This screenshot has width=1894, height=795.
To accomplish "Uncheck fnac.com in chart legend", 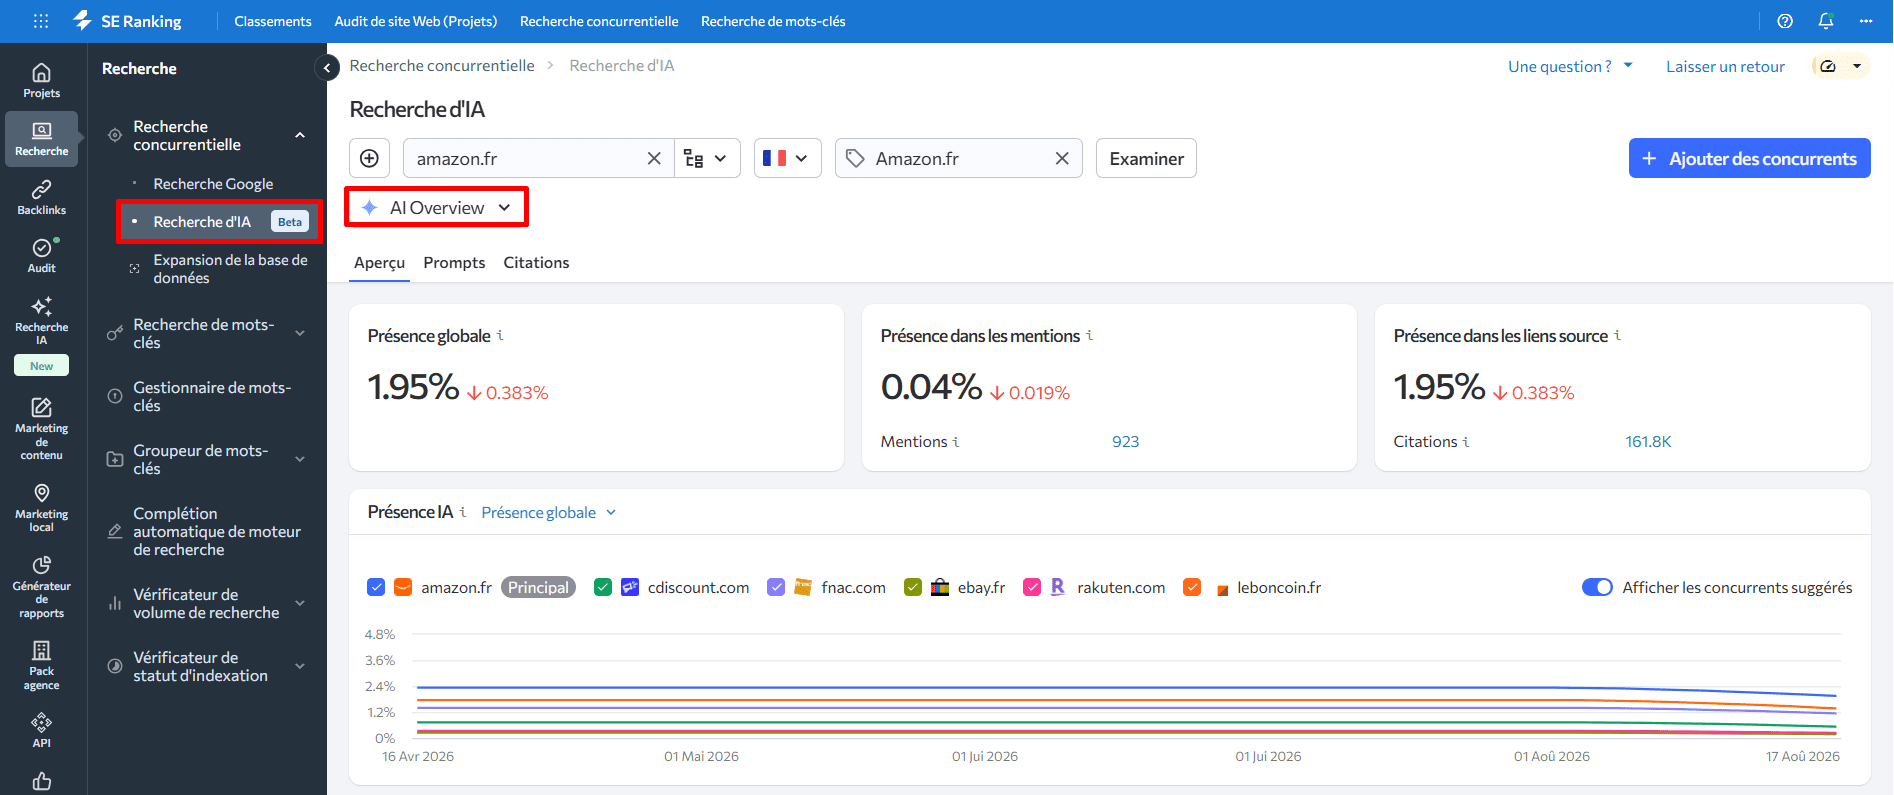I will pyautogui.click(x=776, y=587).
